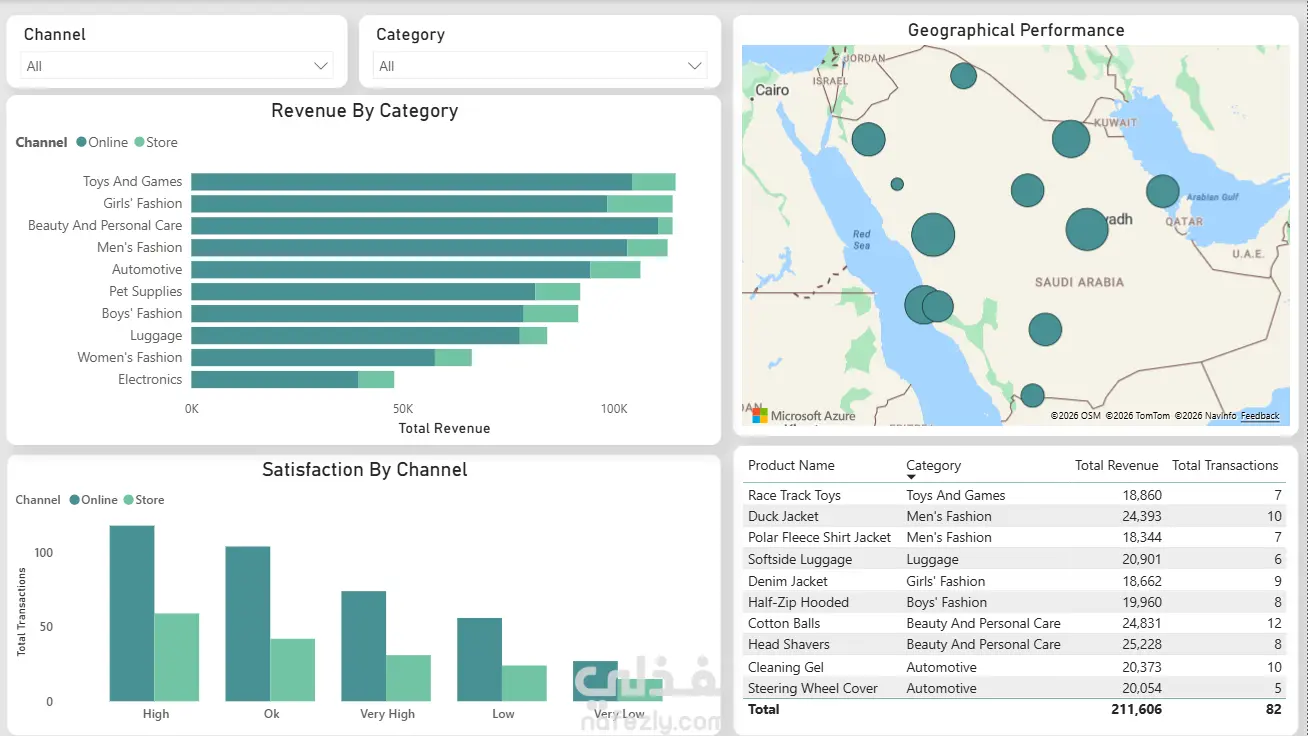The height and width of the screenshot is (736, 1308).
Task: Sort table by Total Revenue header
Action: pos(1116,465)
